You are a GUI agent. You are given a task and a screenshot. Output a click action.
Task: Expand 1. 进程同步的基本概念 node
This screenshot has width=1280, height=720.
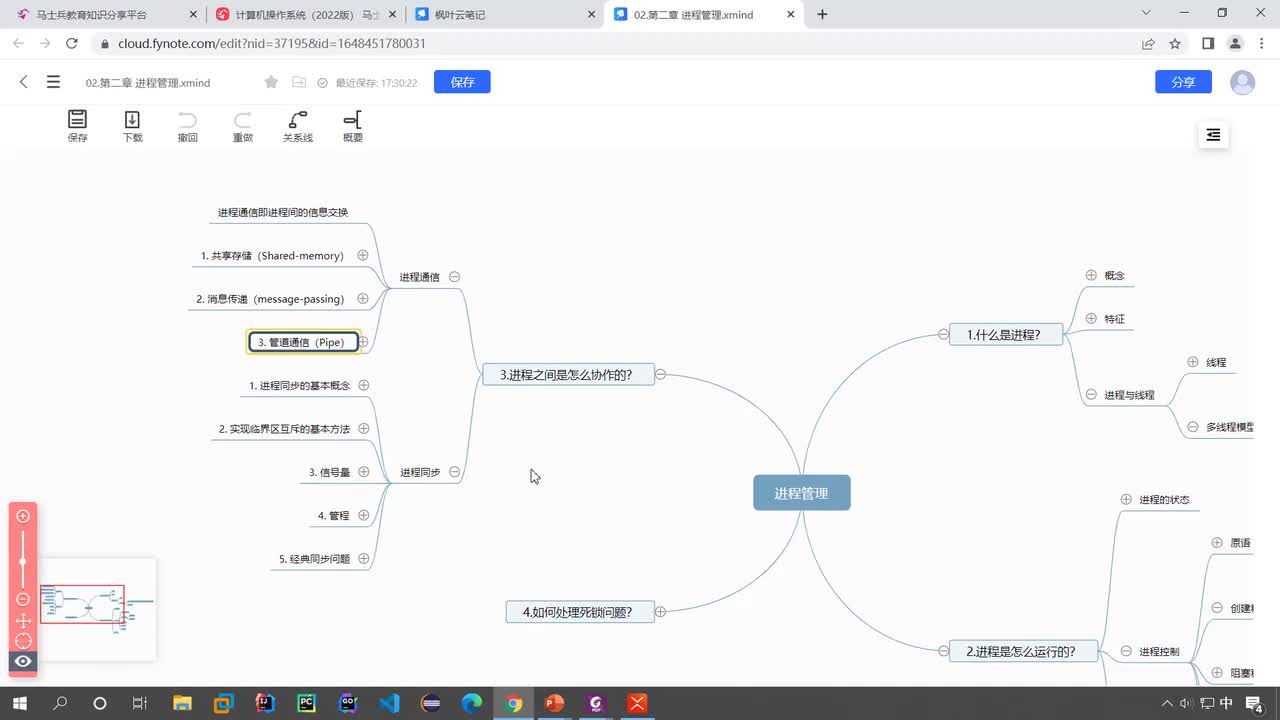click(364, 385)
